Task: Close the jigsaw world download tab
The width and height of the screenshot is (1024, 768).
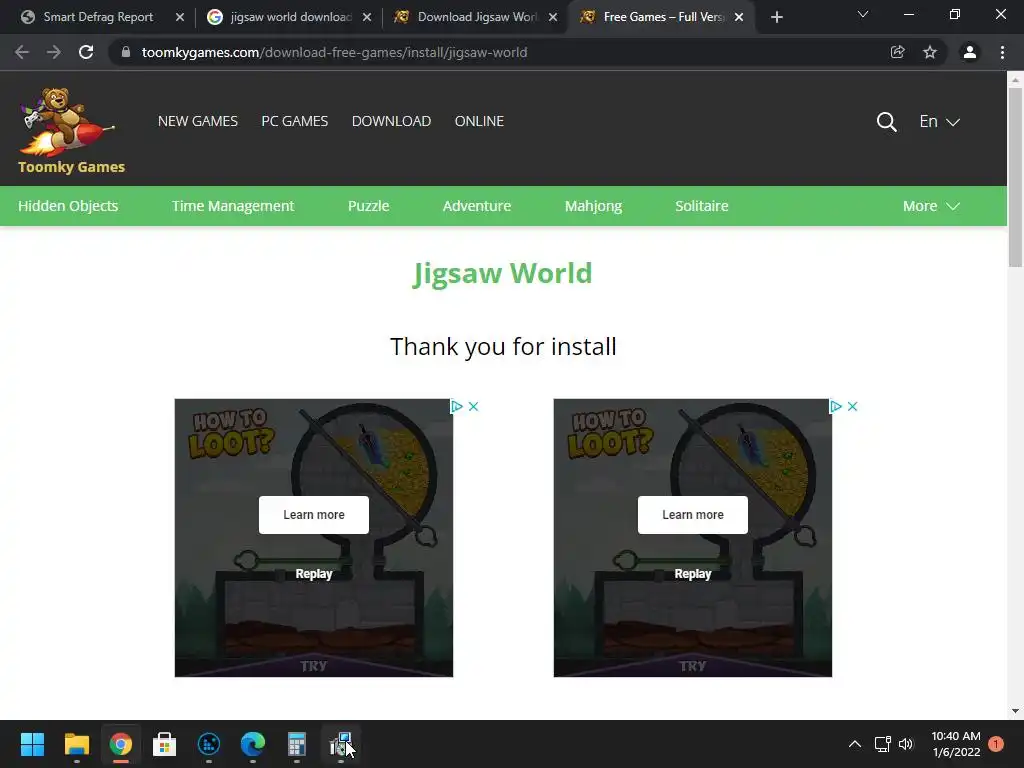Action: (x=367, y=17)
